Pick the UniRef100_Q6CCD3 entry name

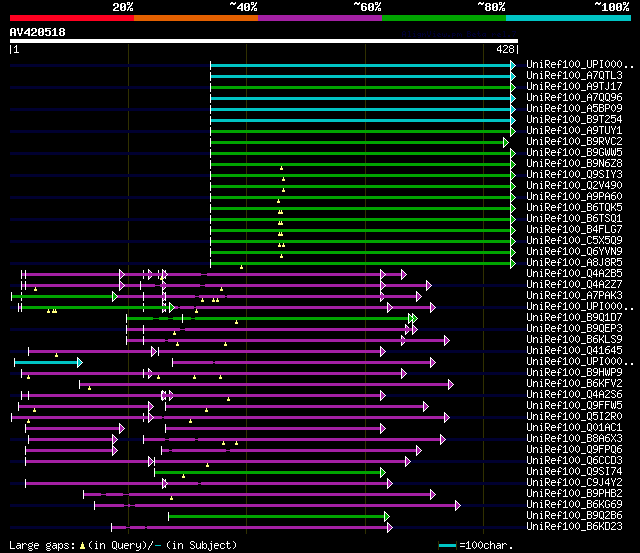574,461
